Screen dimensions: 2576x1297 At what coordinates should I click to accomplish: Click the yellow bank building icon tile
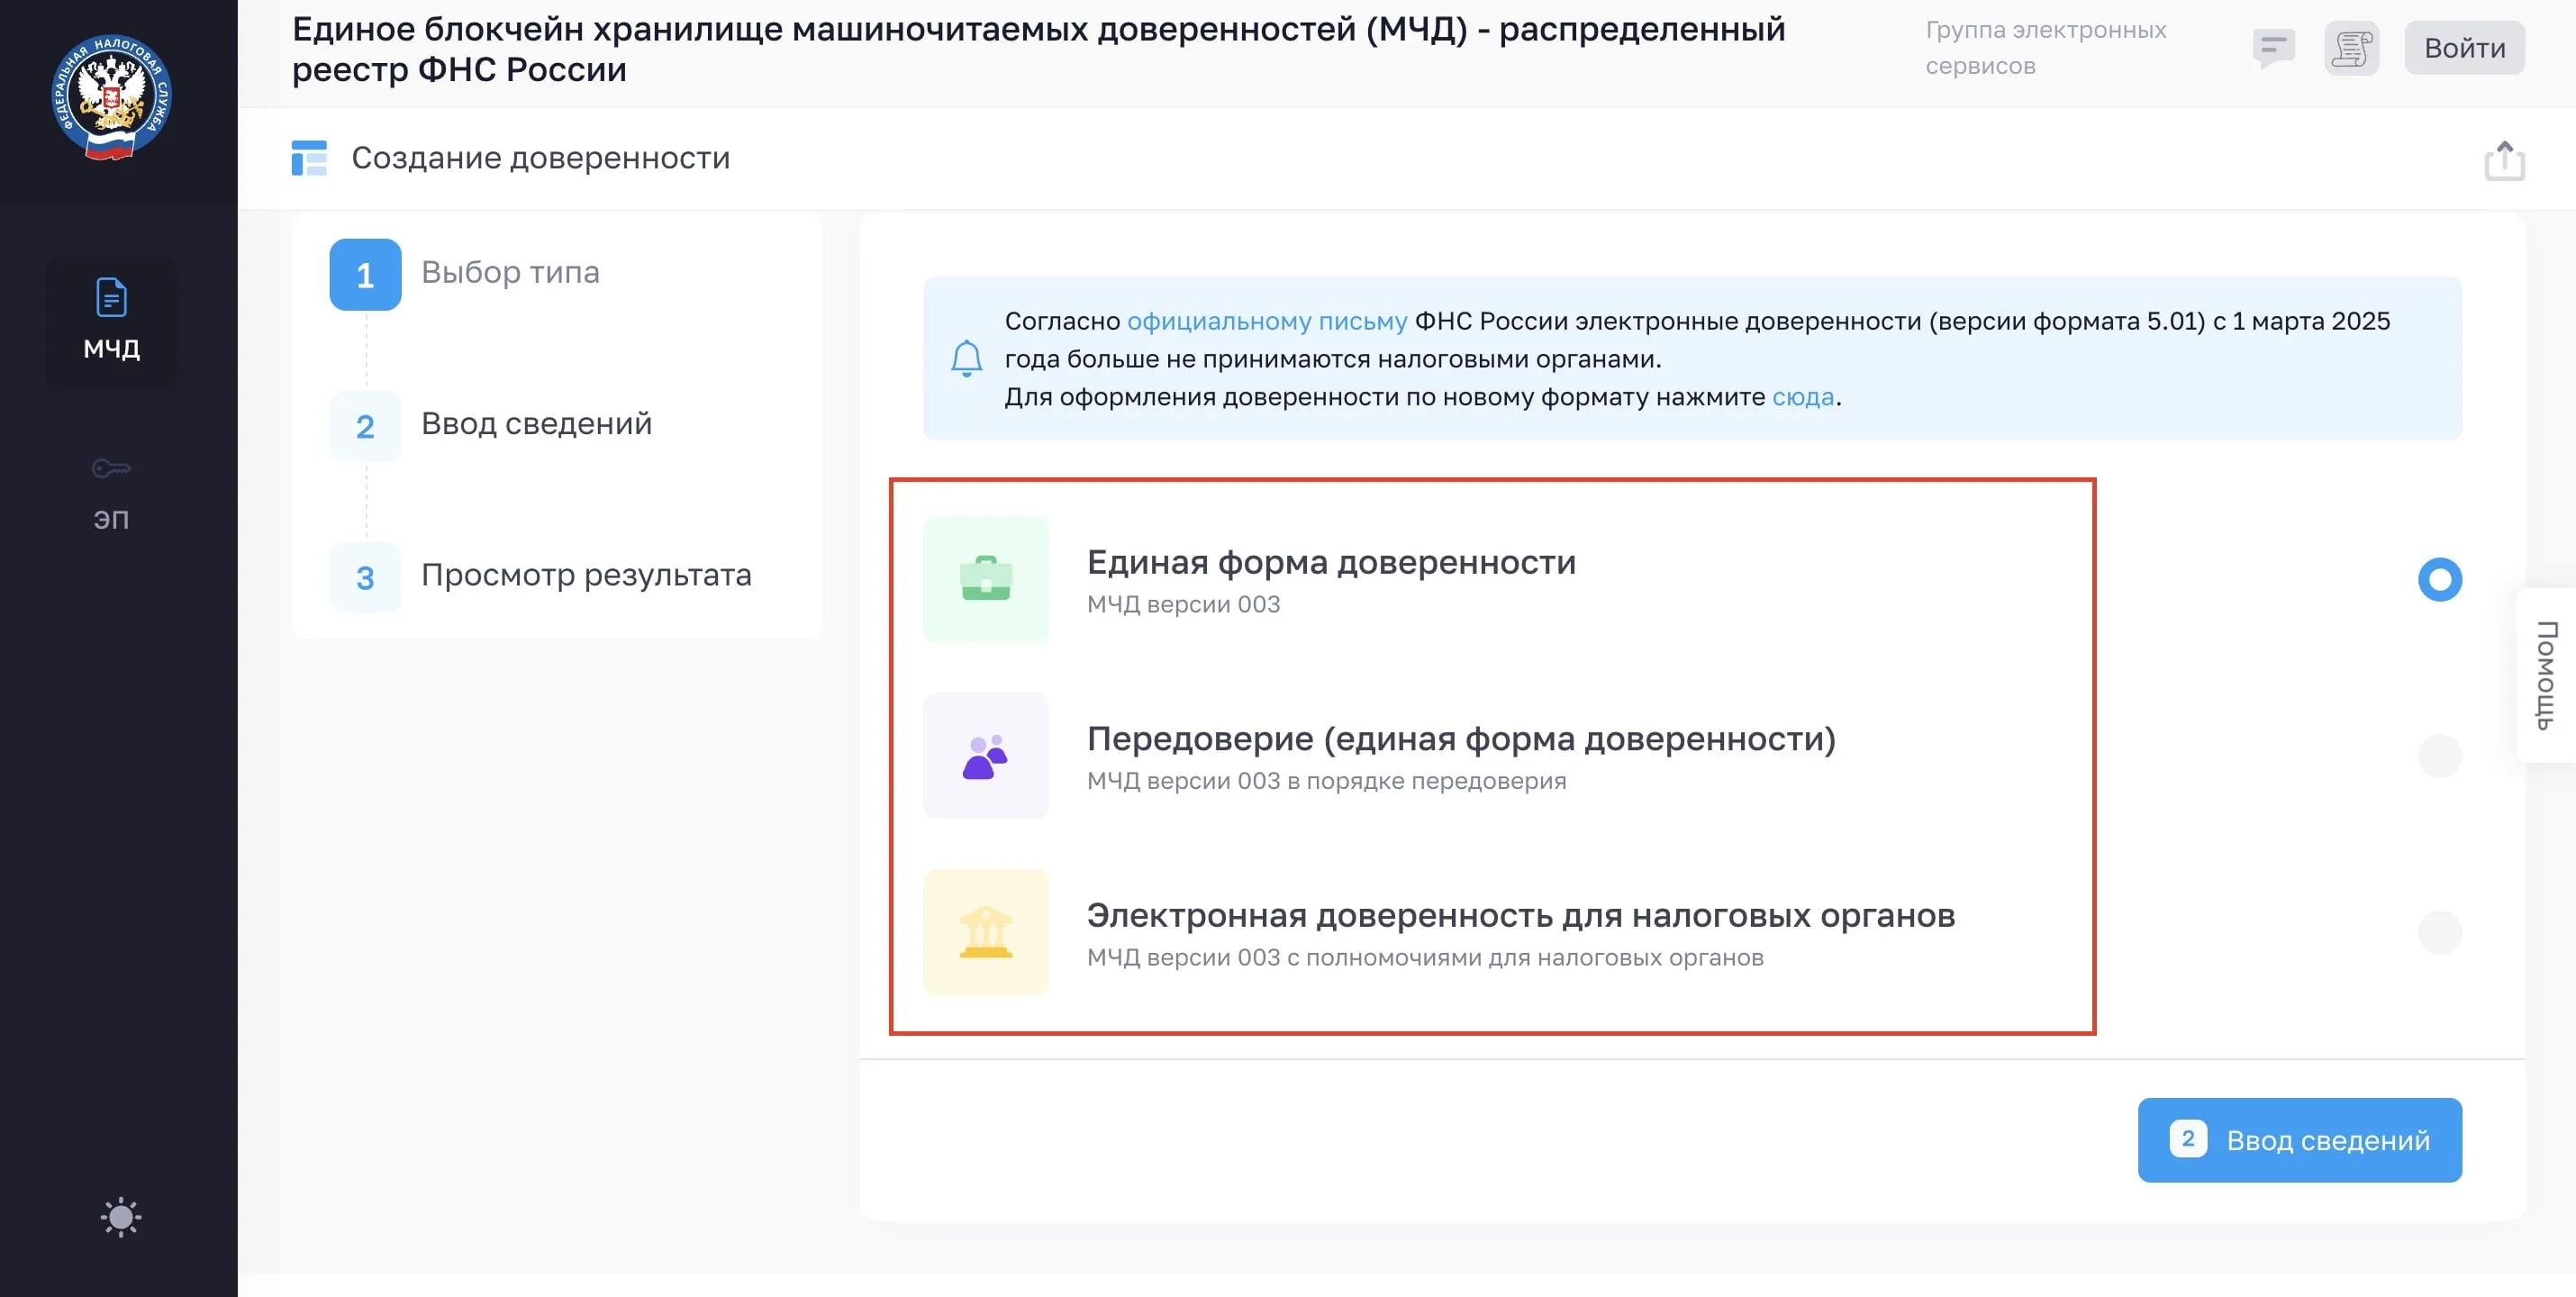click(986, 932)
